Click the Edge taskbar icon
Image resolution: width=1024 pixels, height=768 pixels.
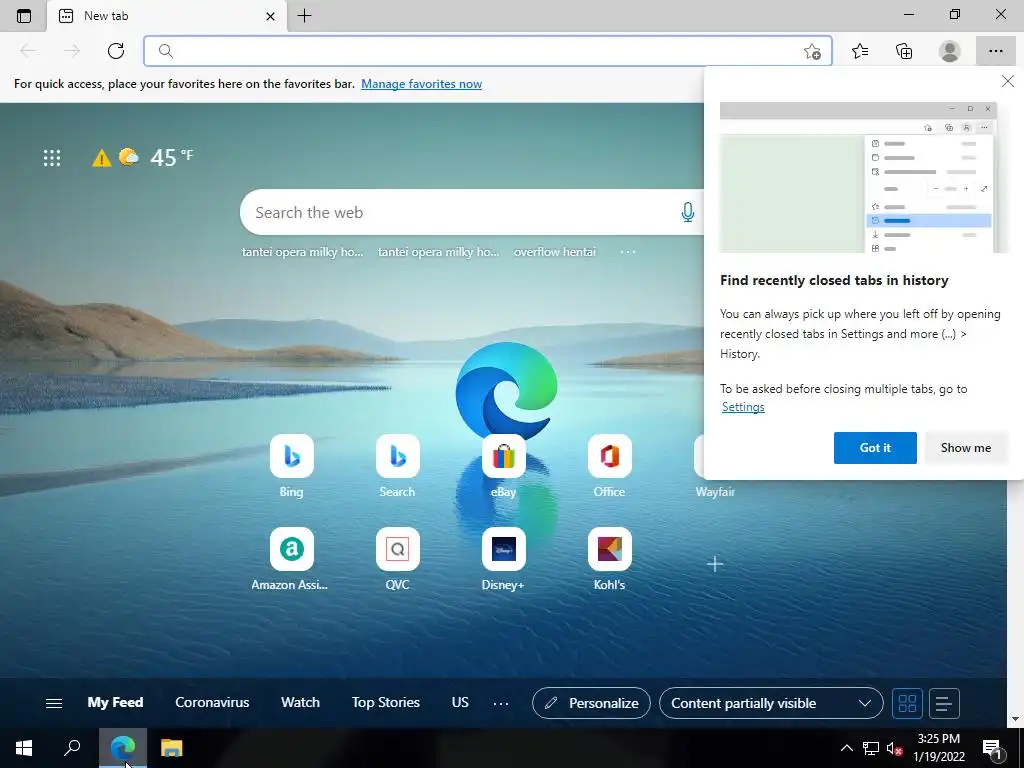coord(123,748)
